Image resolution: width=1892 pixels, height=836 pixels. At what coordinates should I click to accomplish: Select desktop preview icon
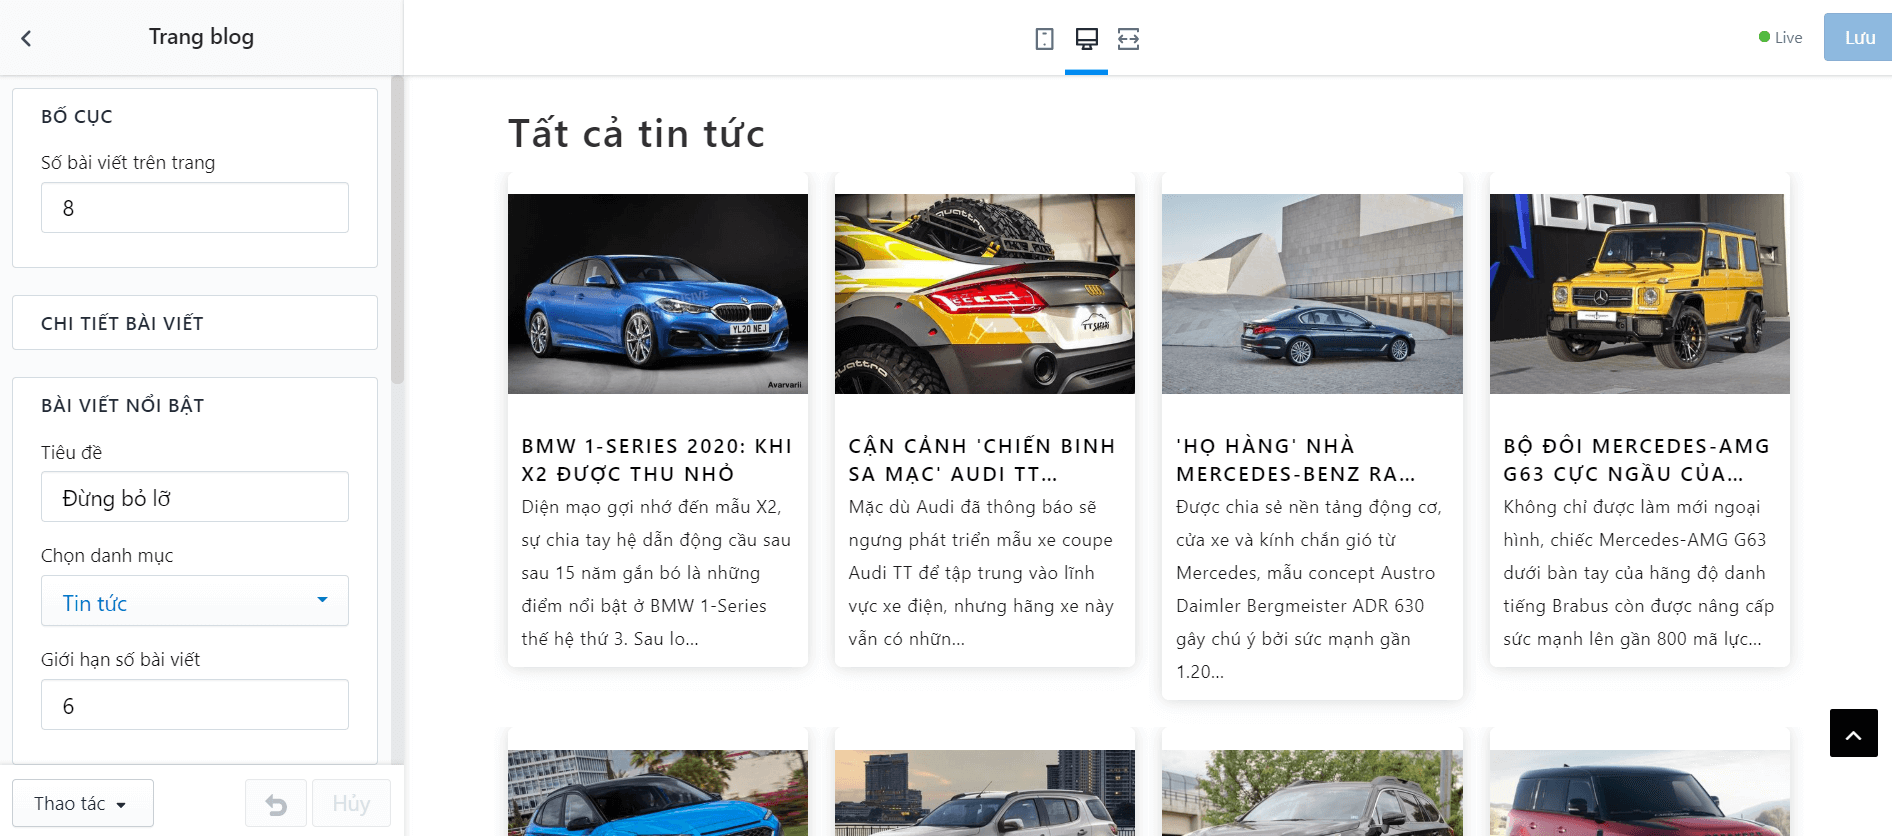(x=1086, y=39)
